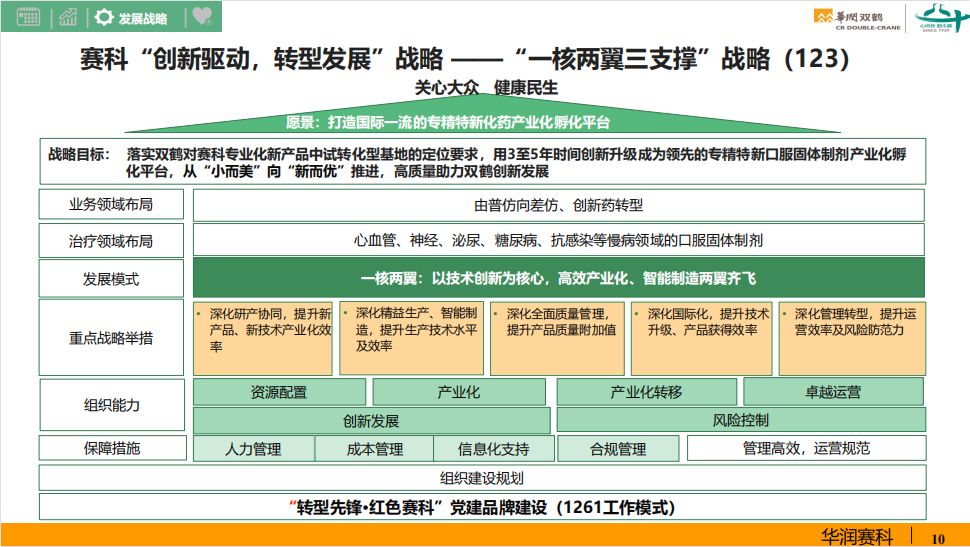Click the 风险控制 green bar
970x547 pixels.
click(740, 421)
